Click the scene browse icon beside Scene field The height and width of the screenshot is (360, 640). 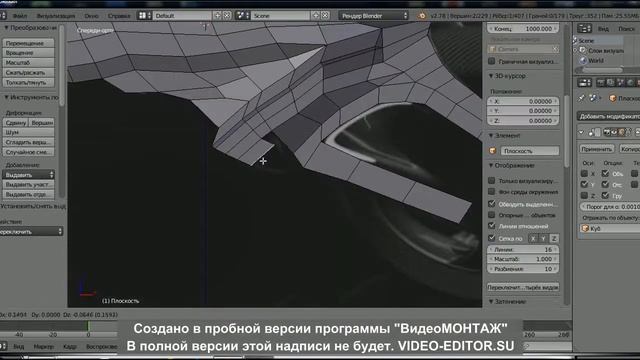click(243, 16)
